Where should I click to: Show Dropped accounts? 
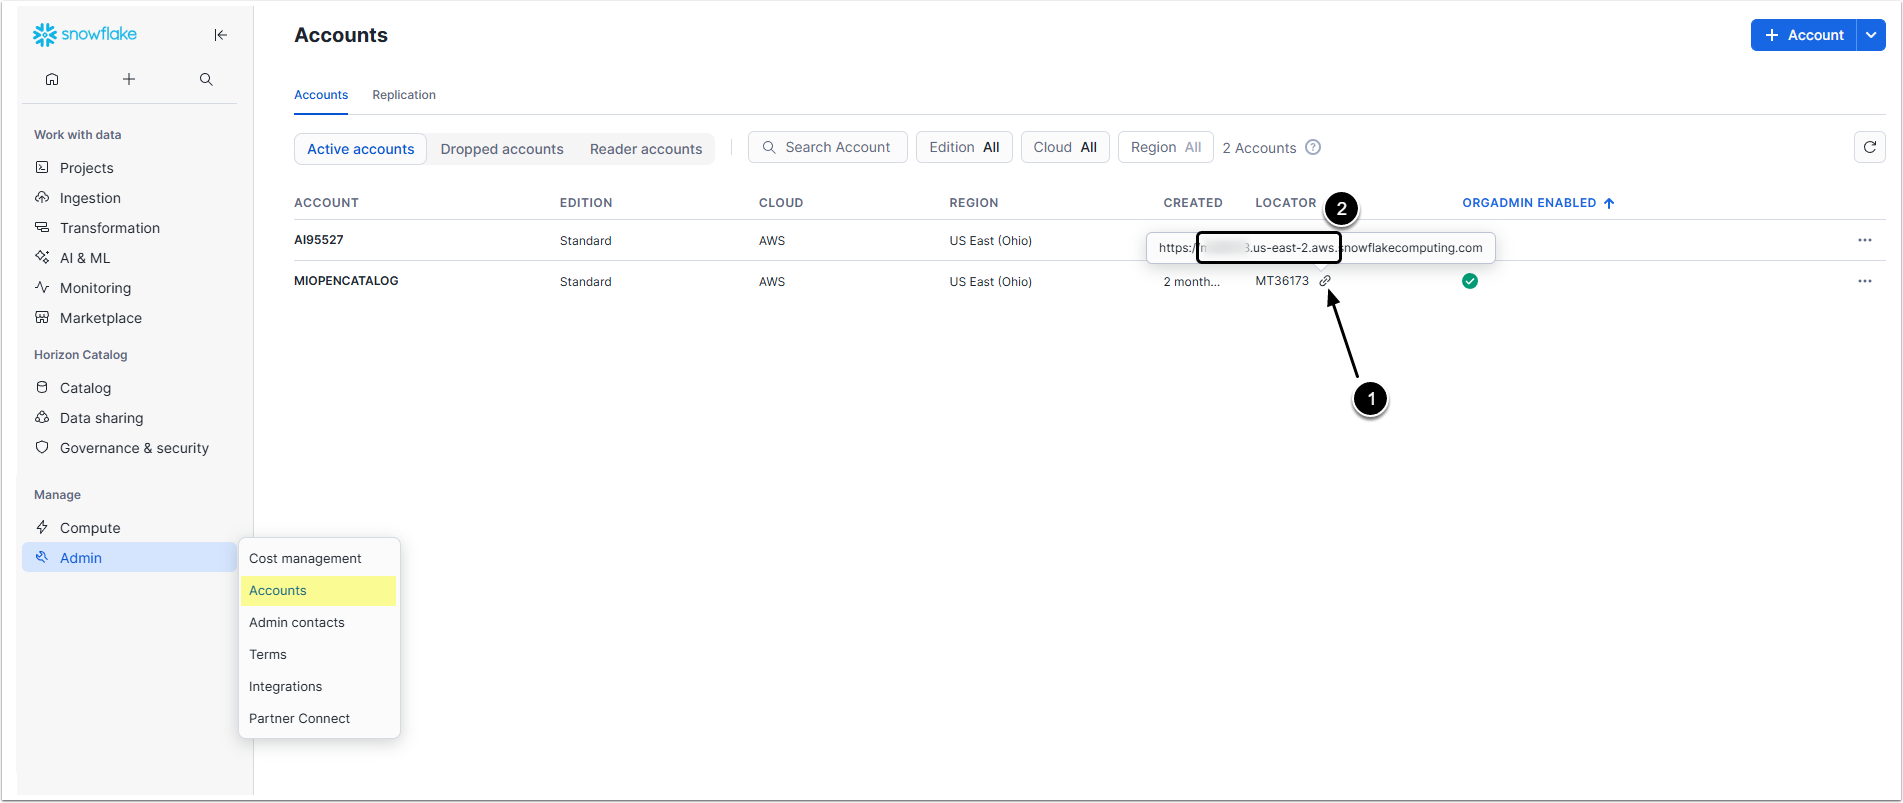(x=502, y=149)
